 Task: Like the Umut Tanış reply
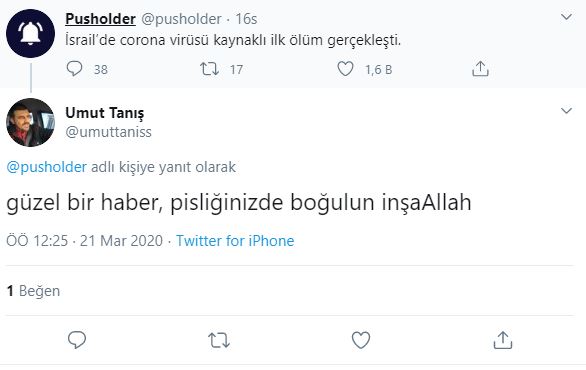[361, 340]
